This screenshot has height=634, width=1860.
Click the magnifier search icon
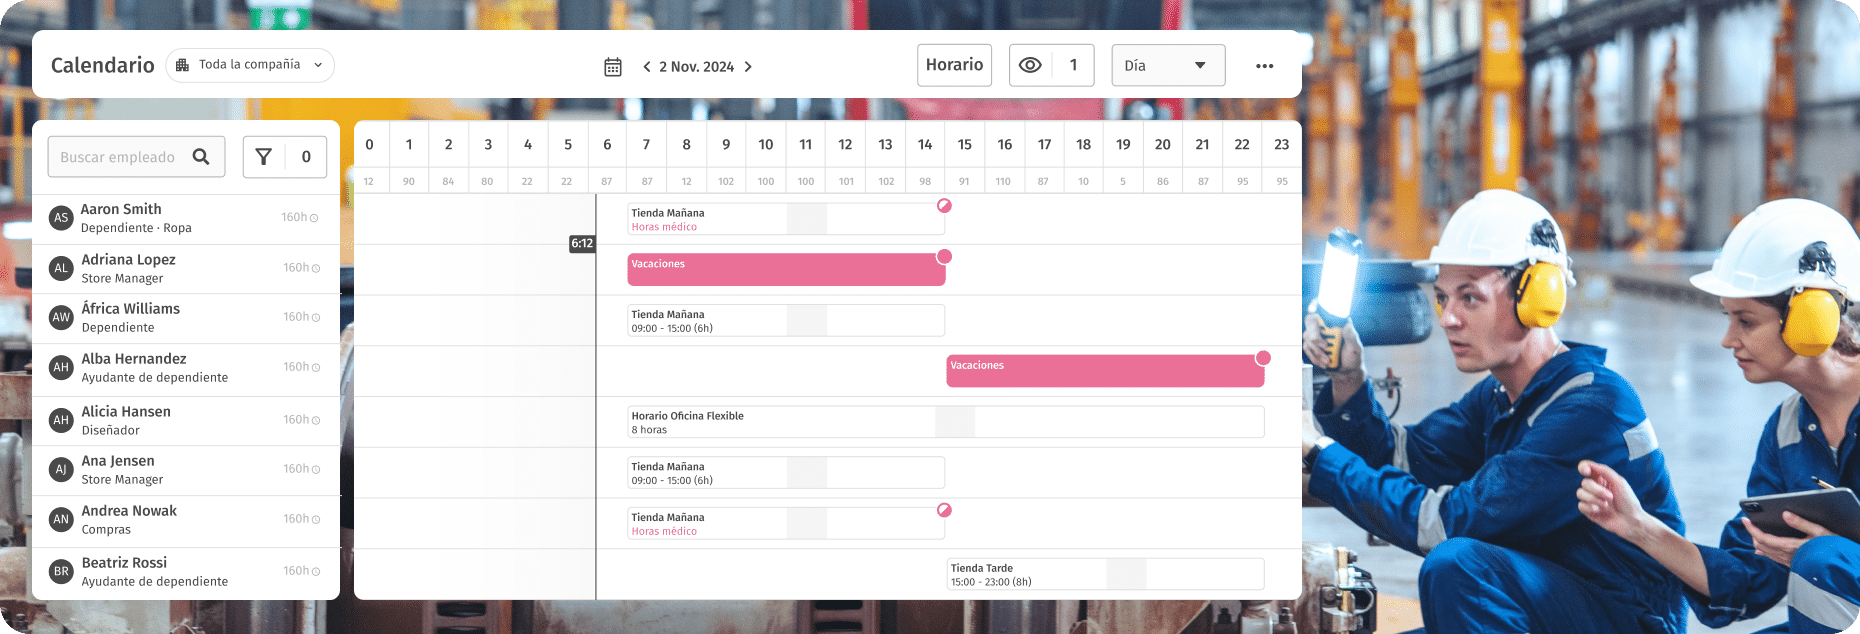click(x=201, y=157)
